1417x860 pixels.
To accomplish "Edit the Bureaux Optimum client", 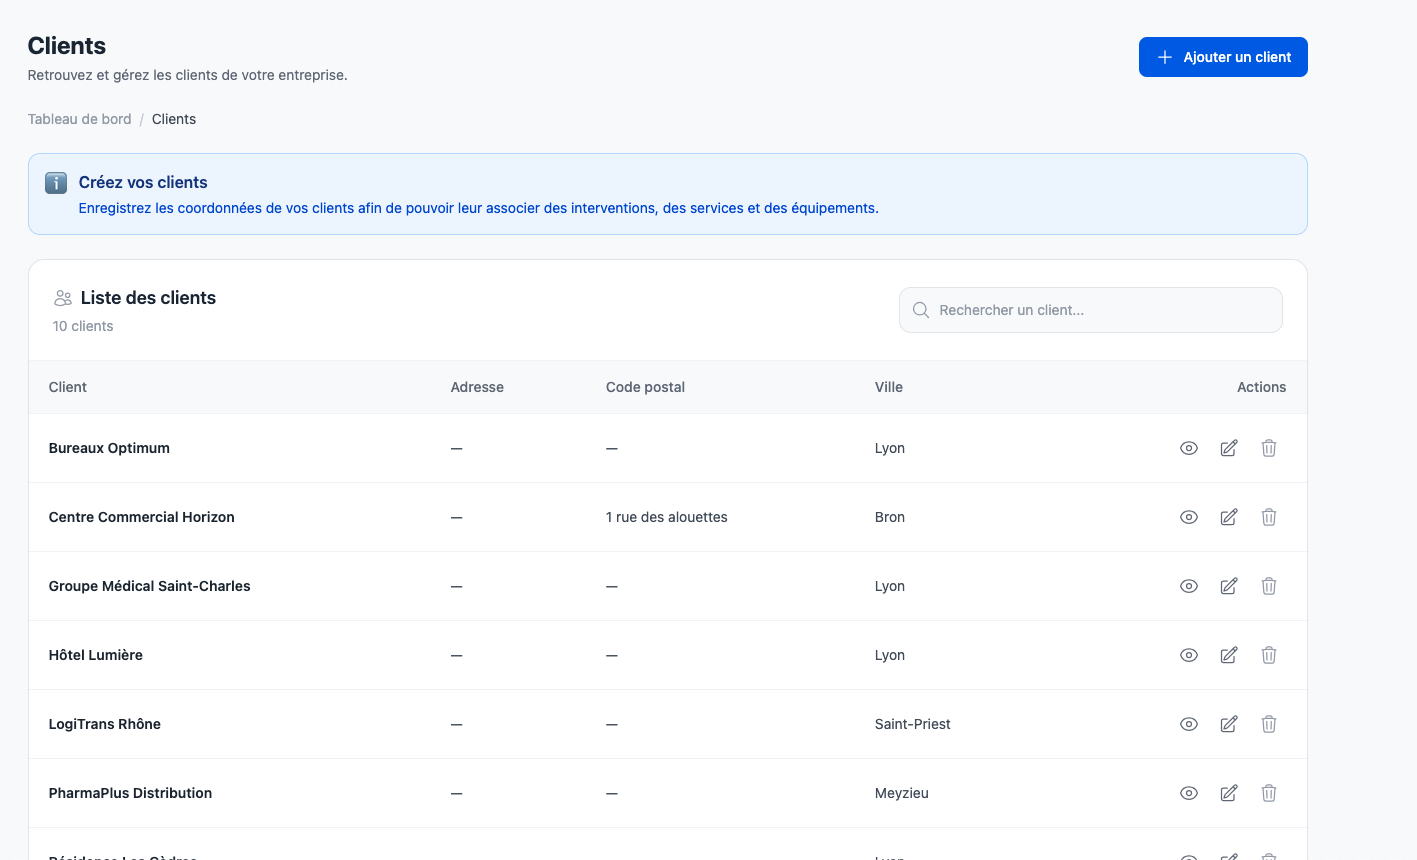I will 1229,448.
